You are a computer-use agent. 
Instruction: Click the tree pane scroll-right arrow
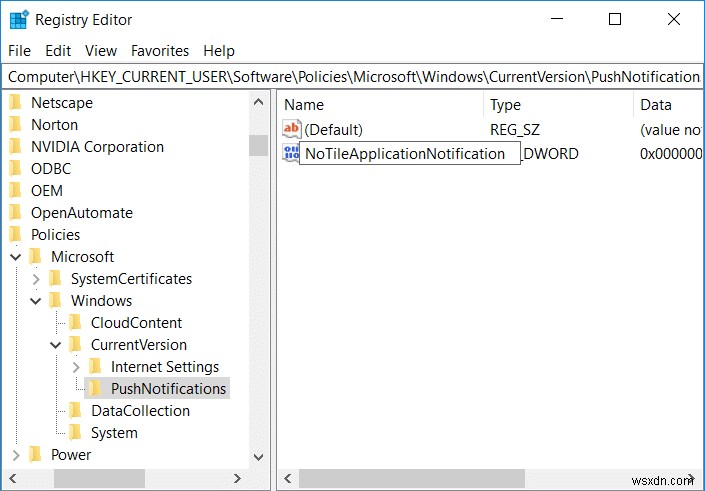tap(237, 478)
